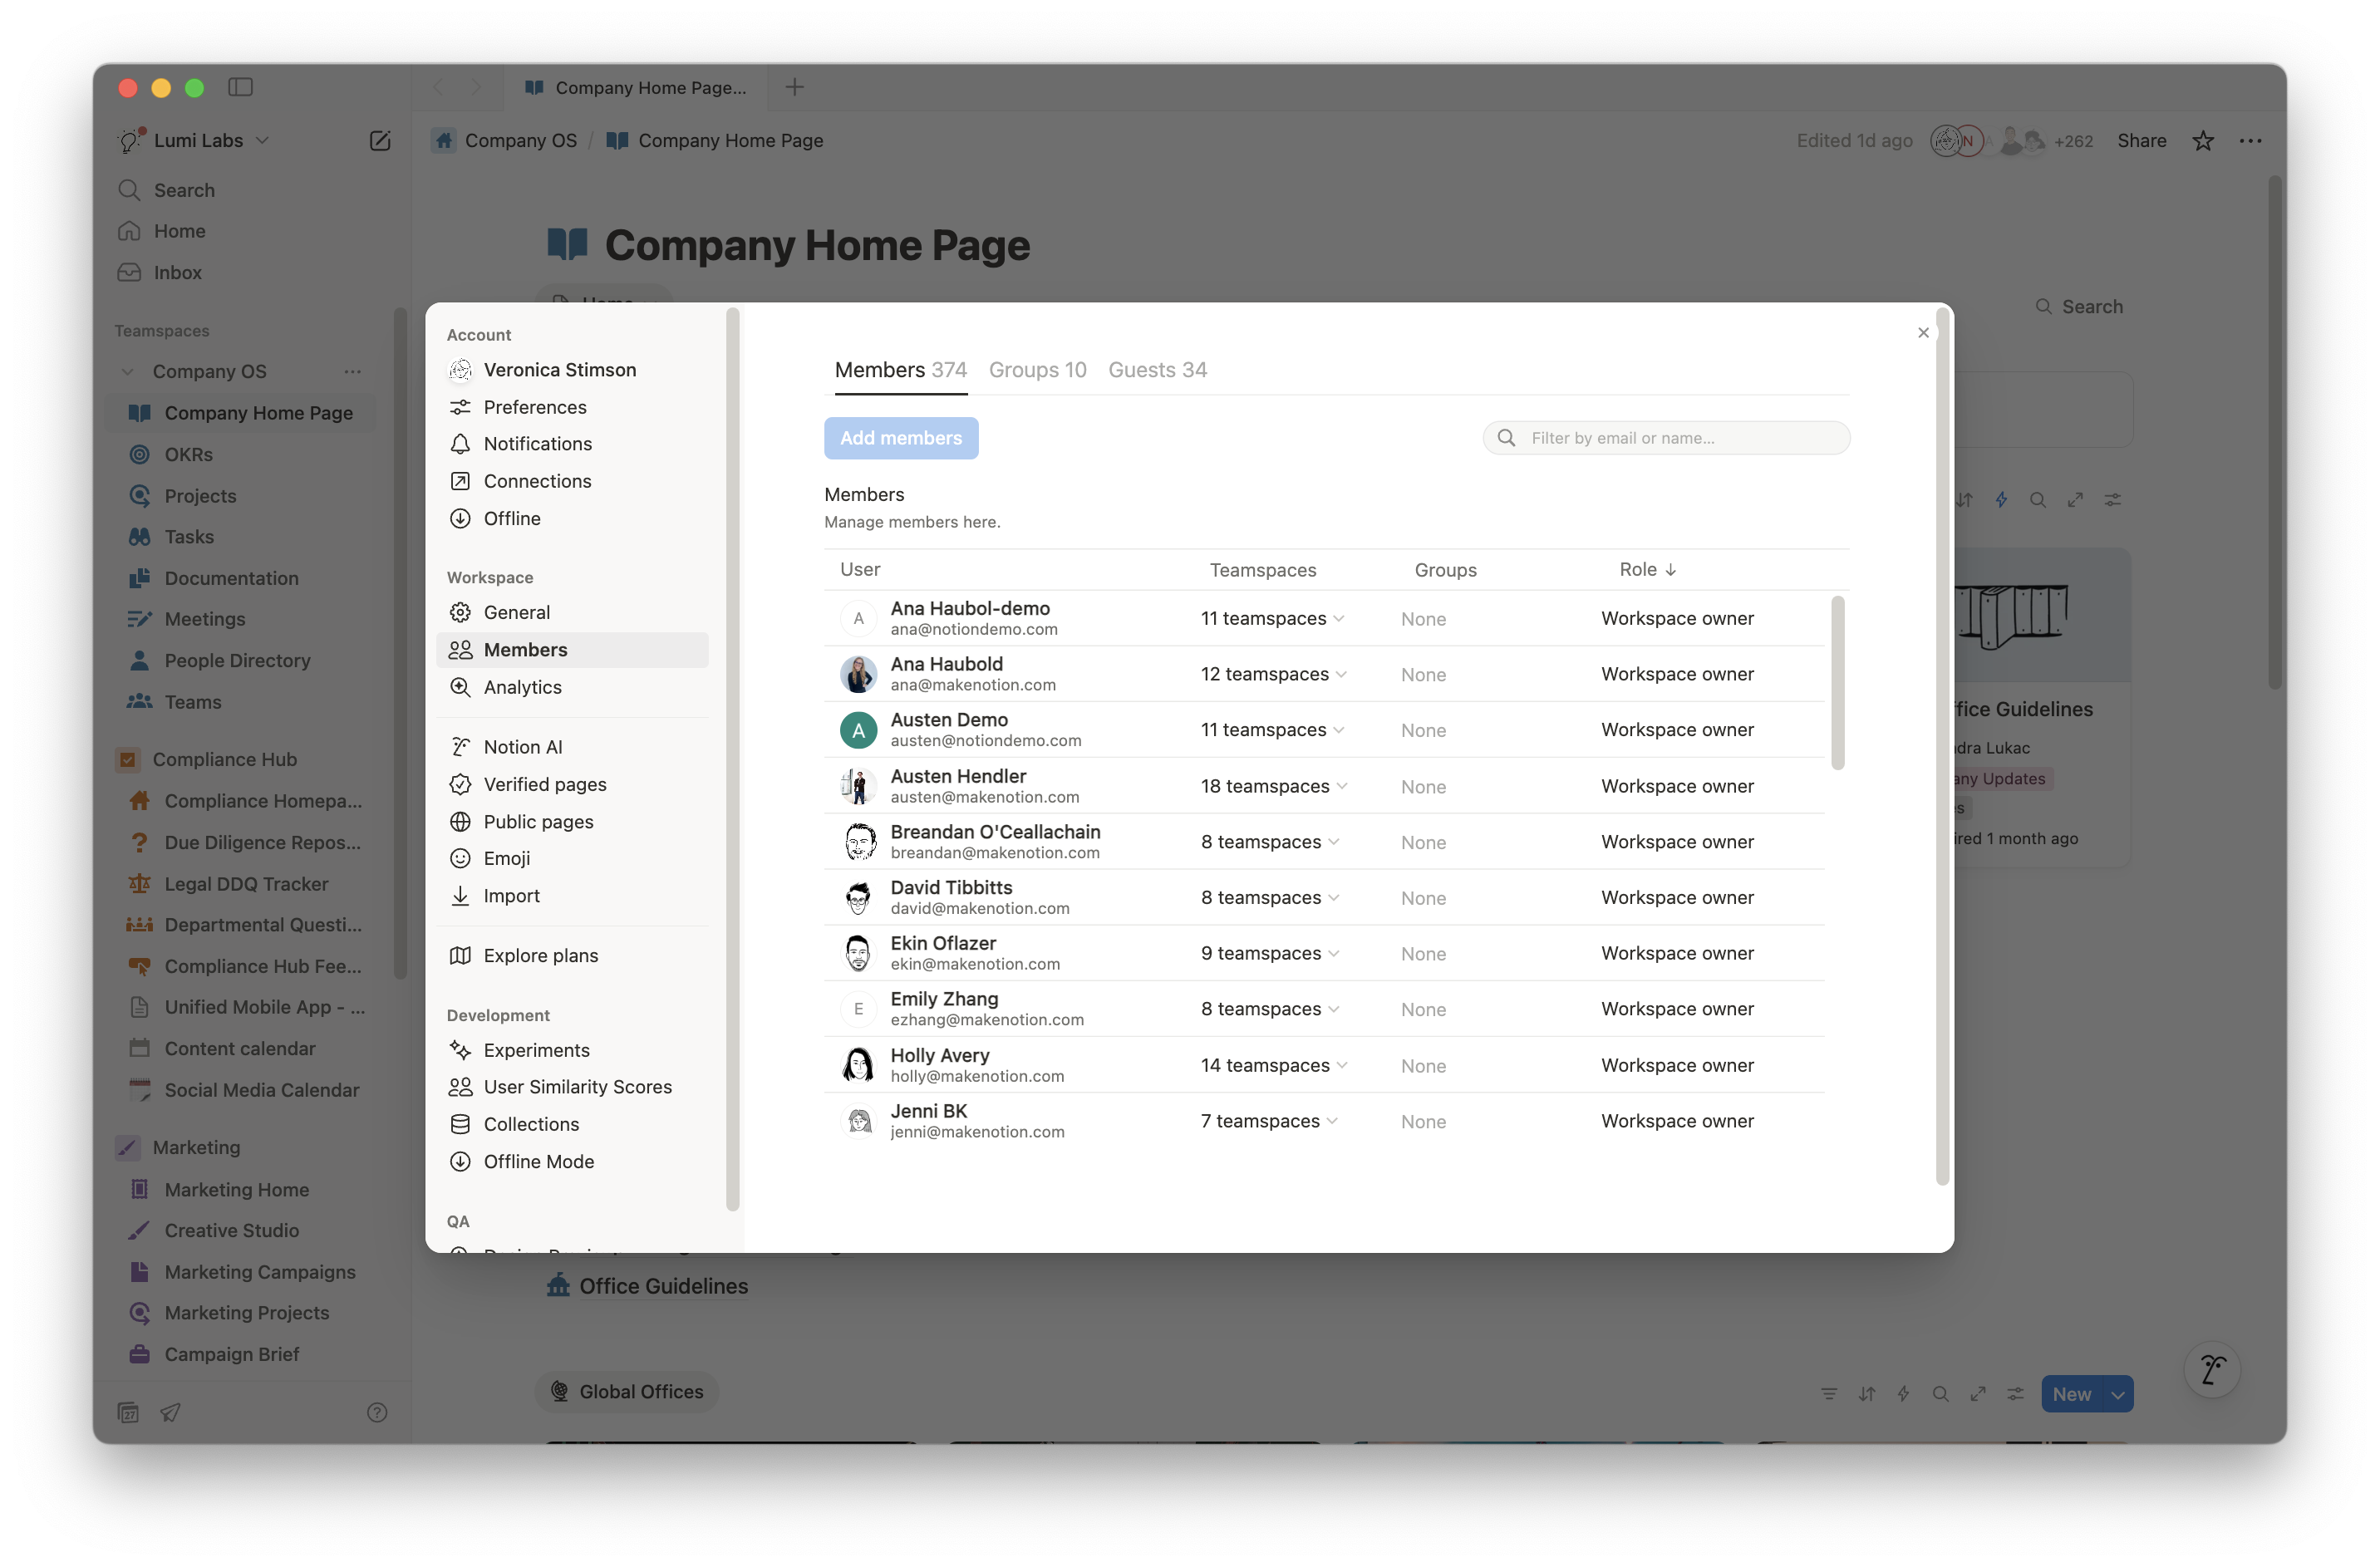Click the Add members button
Screen dimensions: 2380x1567
(901, 438)
